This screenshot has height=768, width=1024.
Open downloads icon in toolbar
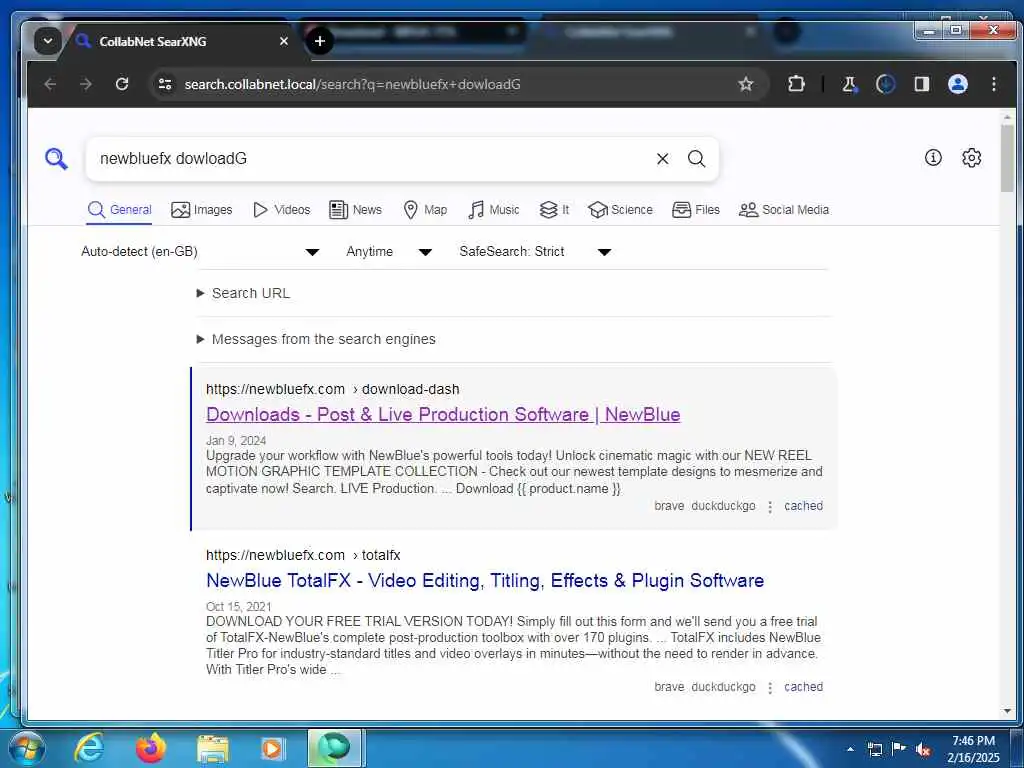[885, 84]
